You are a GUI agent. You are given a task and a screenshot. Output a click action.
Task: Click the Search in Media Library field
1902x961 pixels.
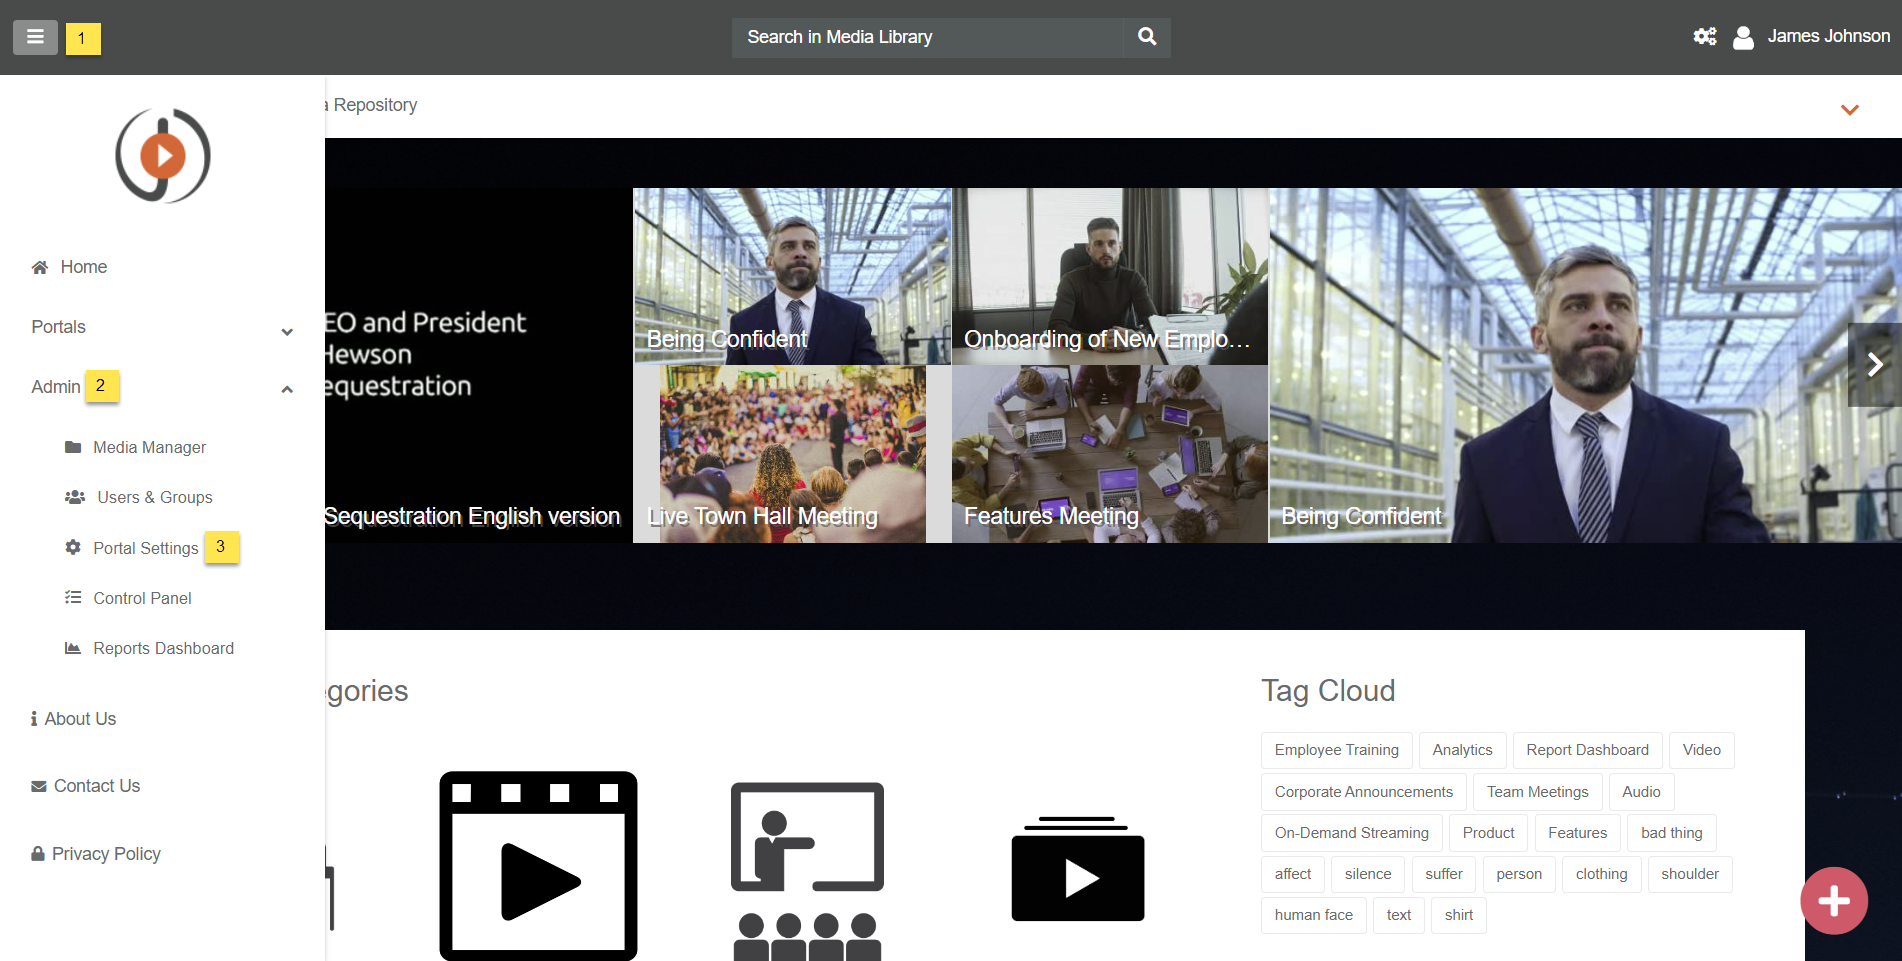point(927,37)
